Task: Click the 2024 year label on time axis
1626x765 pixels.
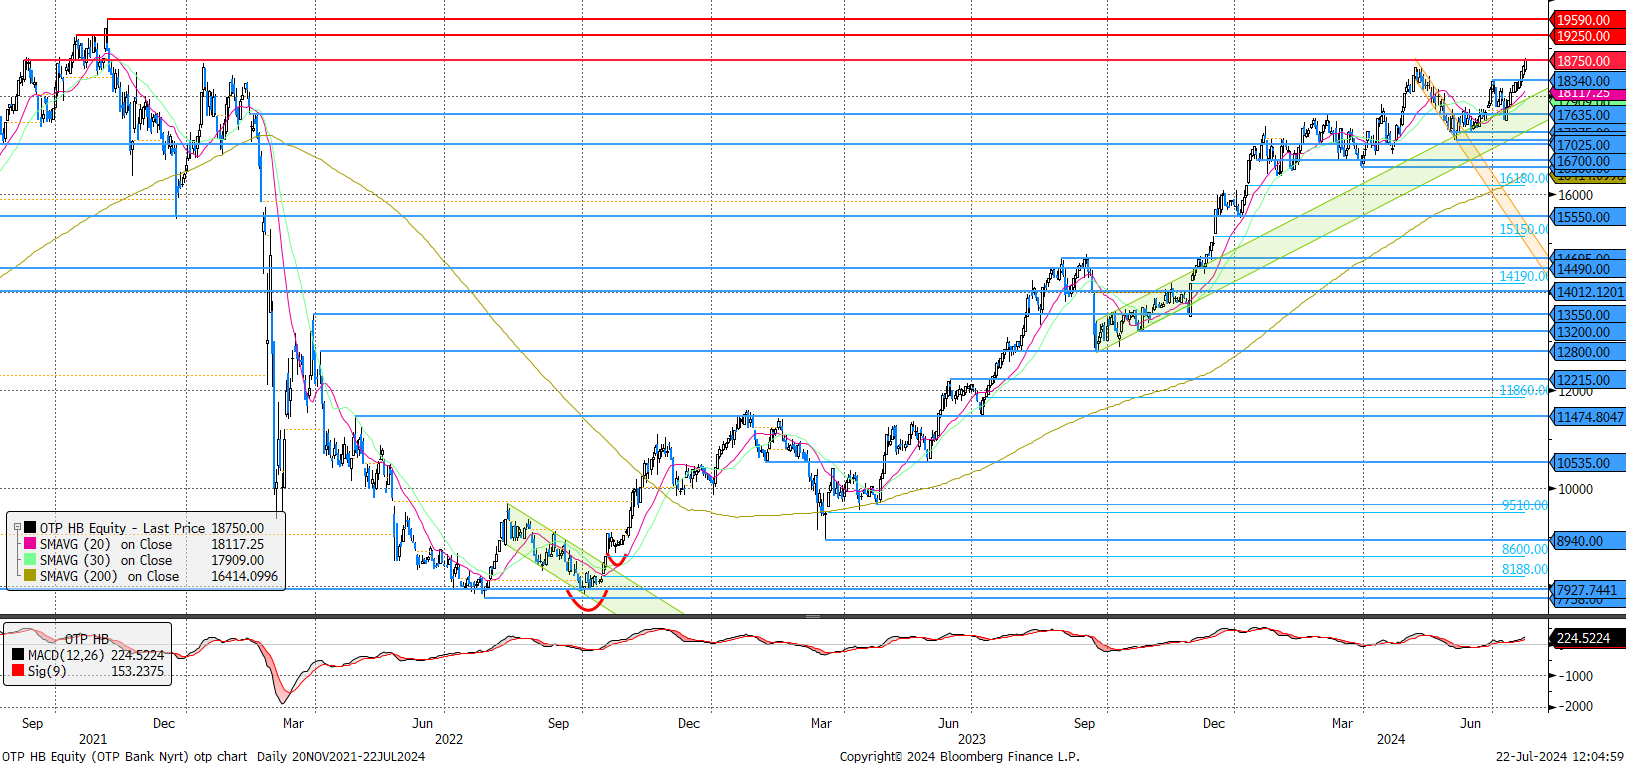Action: [x=1391, y=739]
